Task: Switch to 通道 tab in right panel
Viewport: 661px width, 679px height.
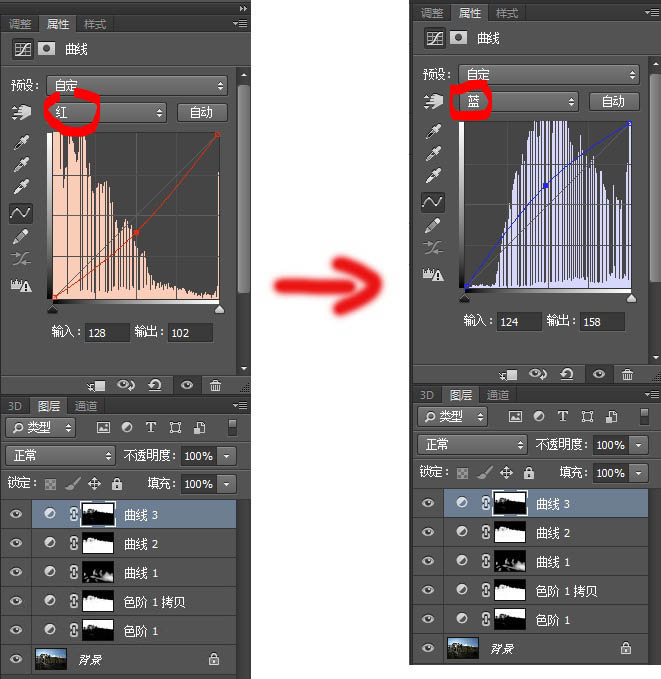Action: [x=498, y=395]
